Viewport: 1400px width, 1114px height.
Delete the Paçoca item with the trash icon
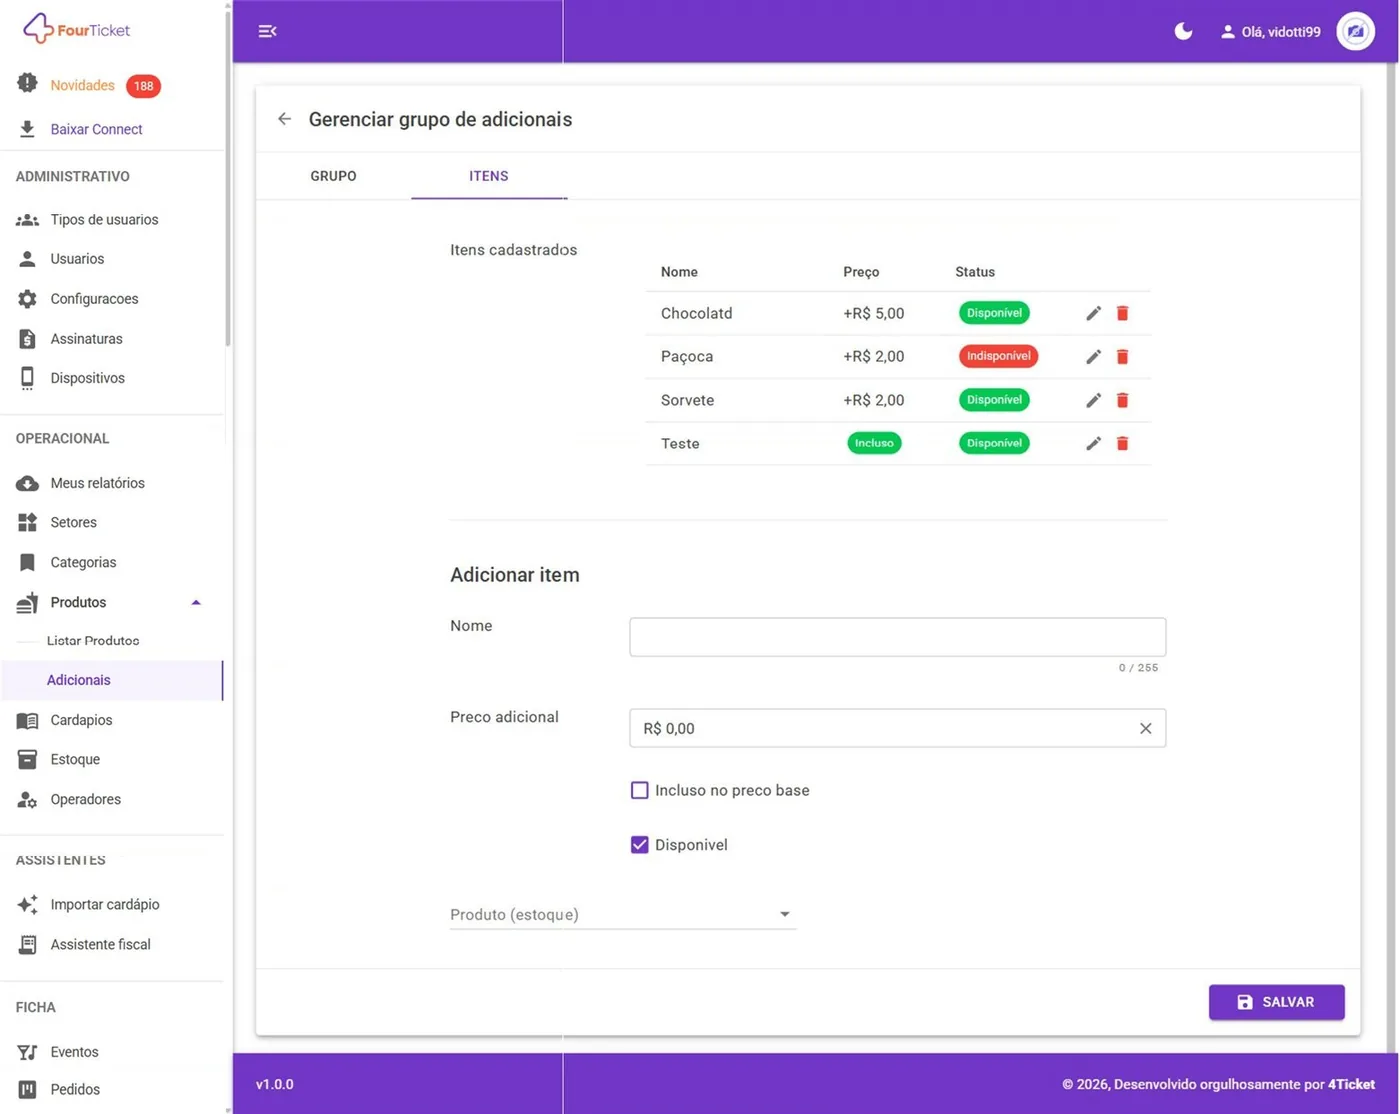[x=1122, y=357]
